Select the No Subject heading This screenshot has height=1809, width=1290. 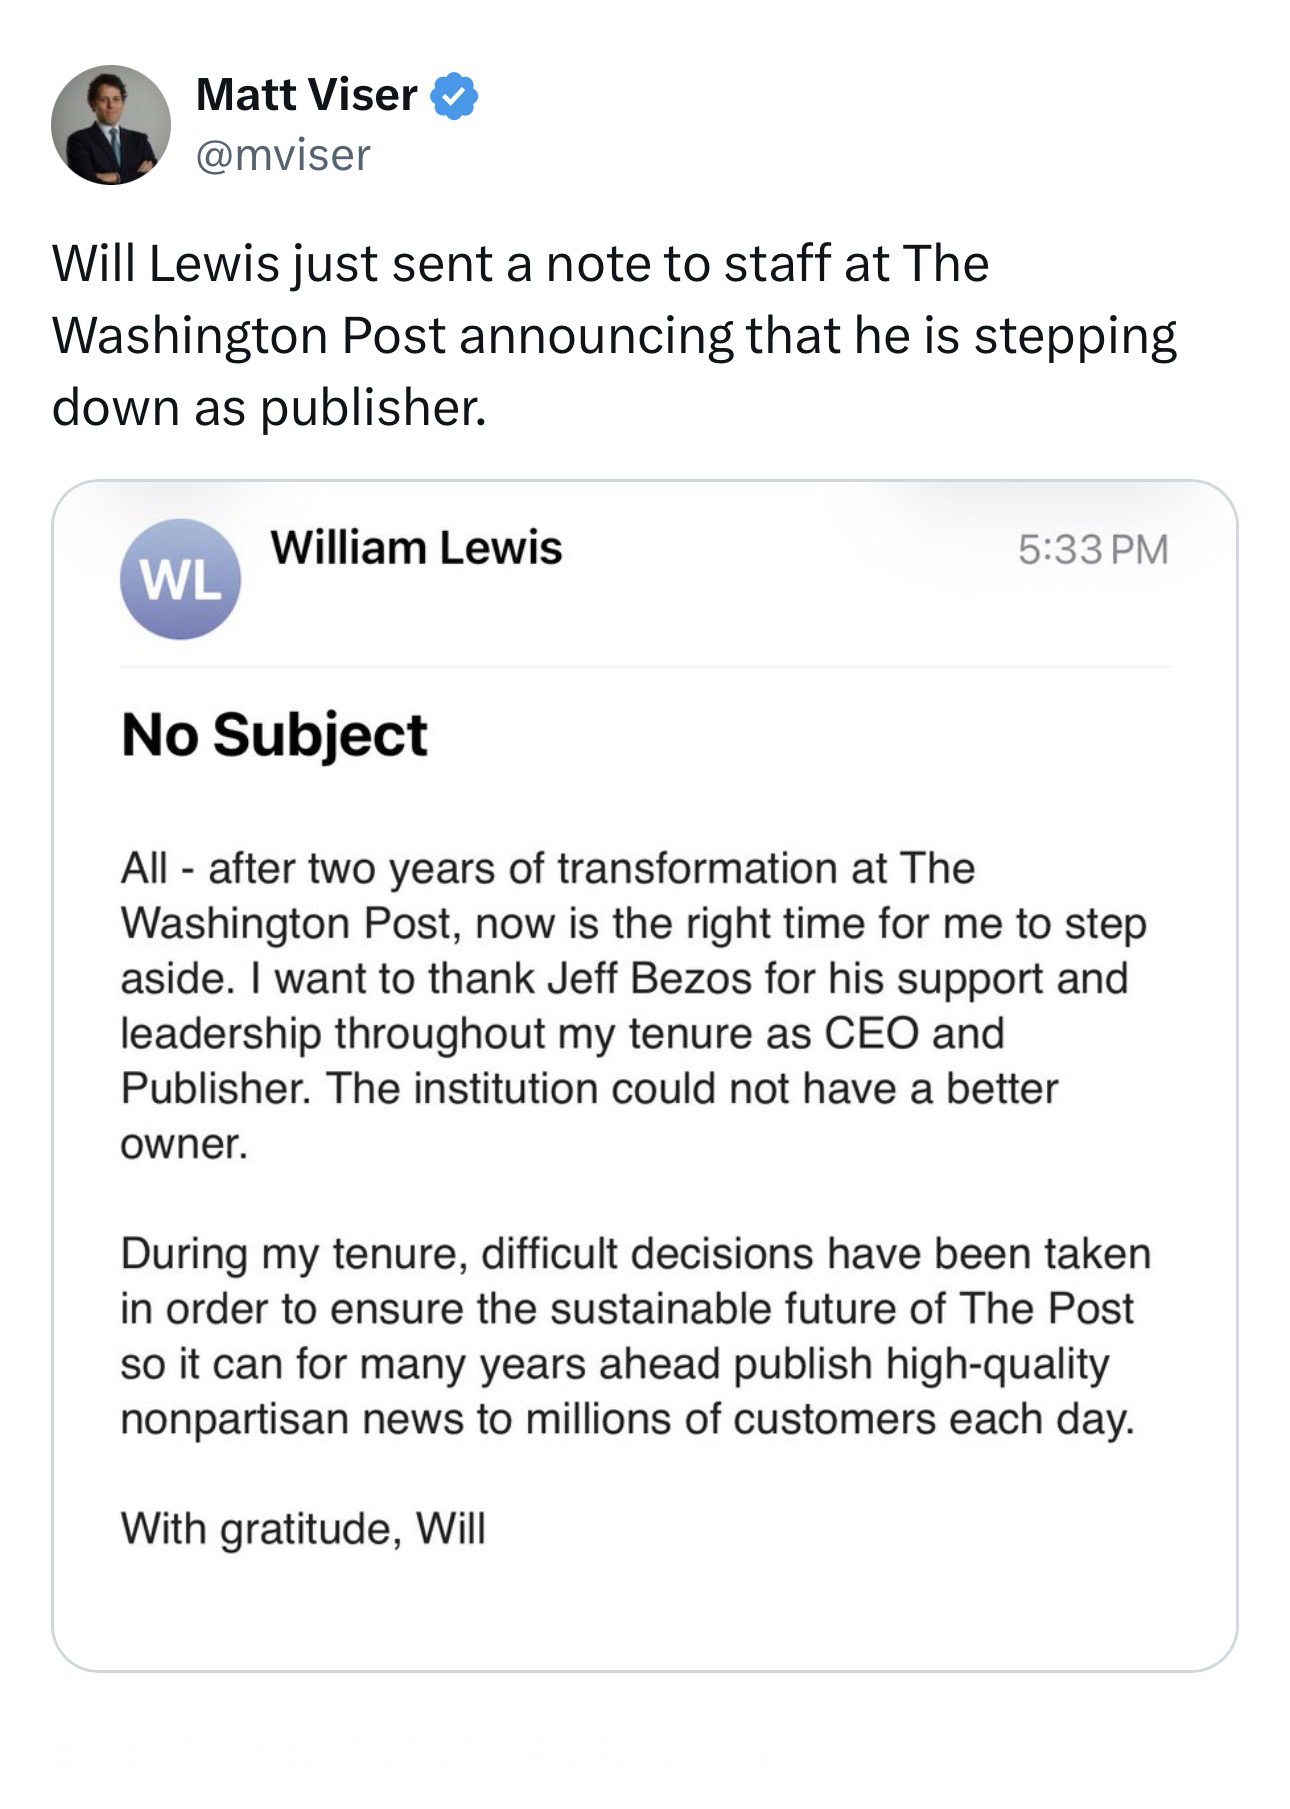point(274,735)
